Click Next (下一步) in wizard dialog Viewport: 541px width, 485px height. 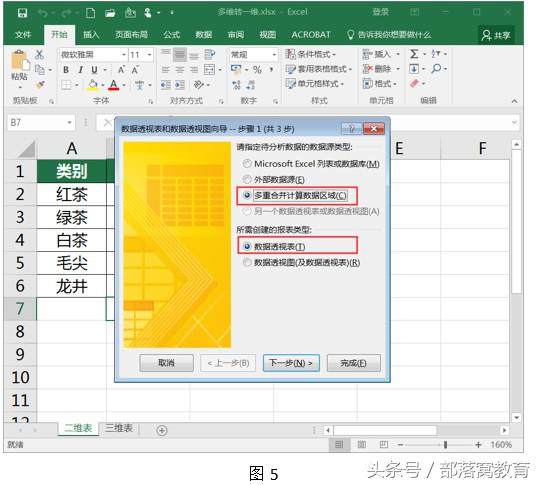[x=291, y=363]
